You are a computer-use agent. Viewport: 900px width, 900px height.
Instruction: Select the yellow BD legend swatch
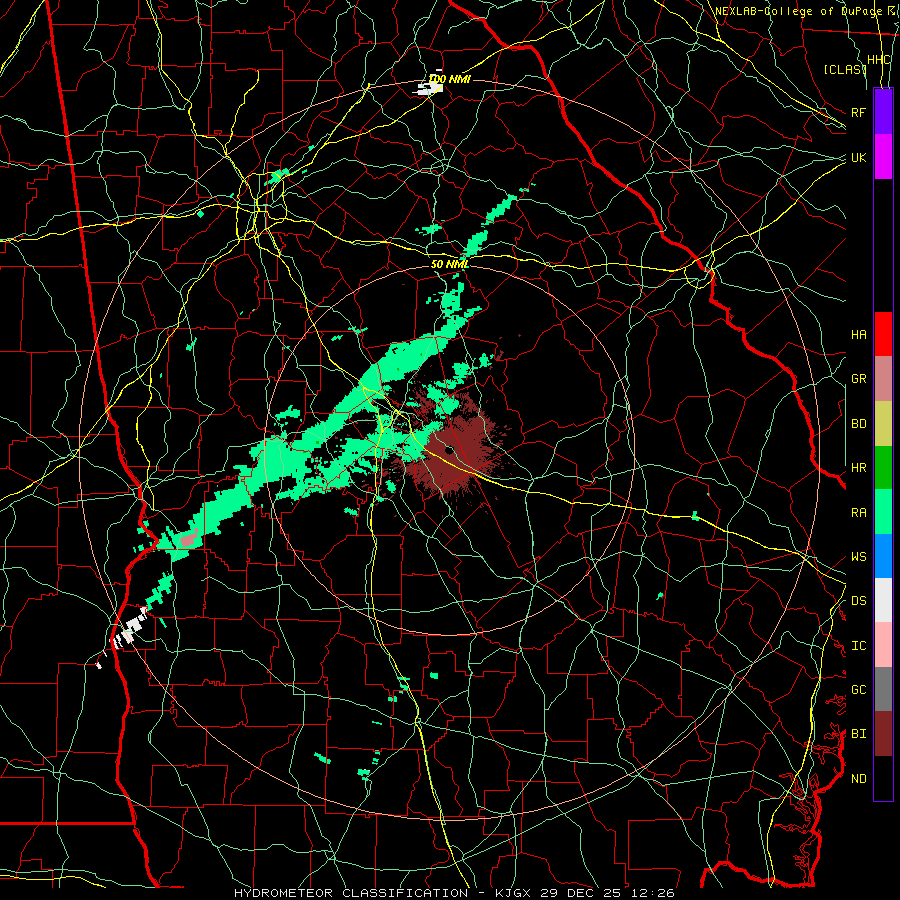[883, 423]
